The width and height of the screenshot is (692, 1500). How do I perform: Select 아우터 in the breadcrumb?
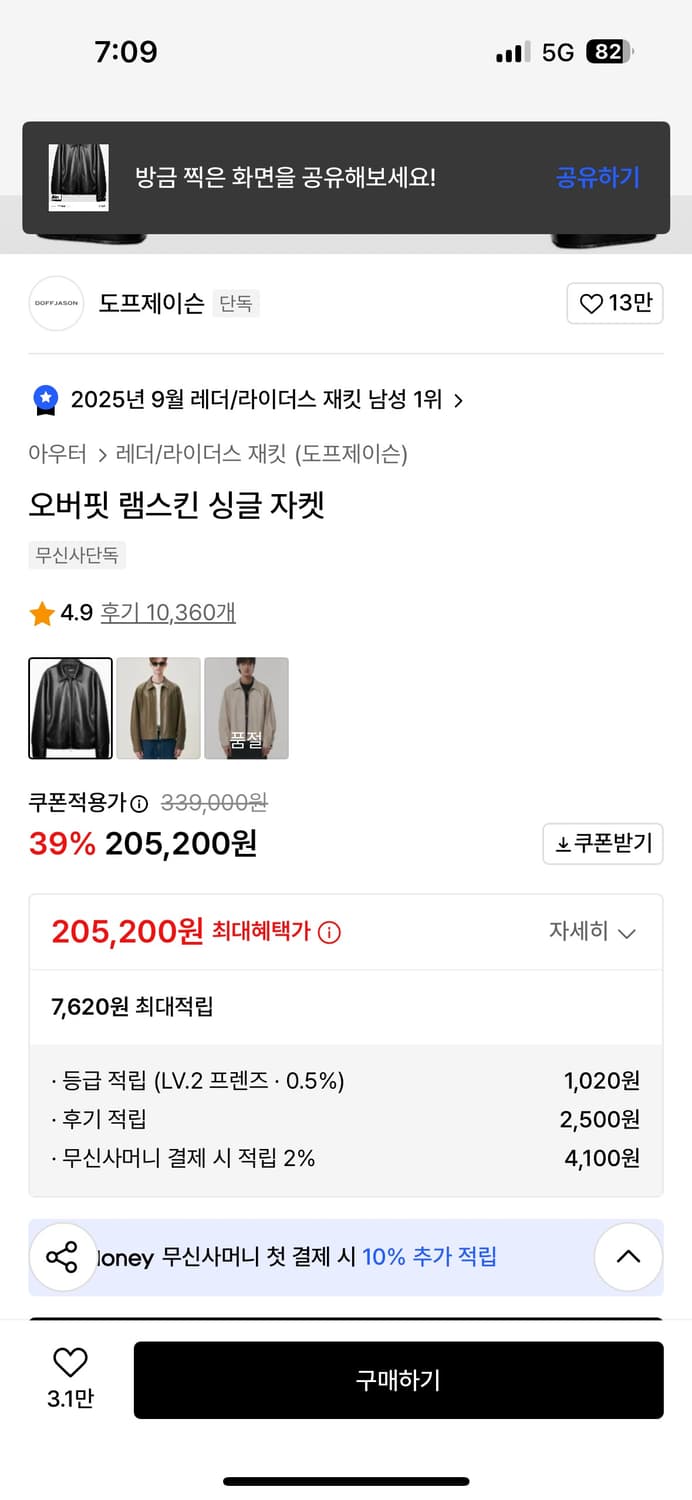[x=53, y=454]
